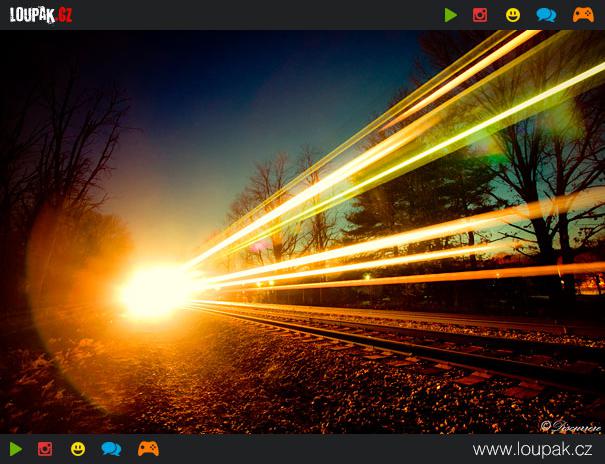Open the Instagram icon in the top bar
Image resolution: width=605 pixels, height=464 pixels.
point(480,15)
